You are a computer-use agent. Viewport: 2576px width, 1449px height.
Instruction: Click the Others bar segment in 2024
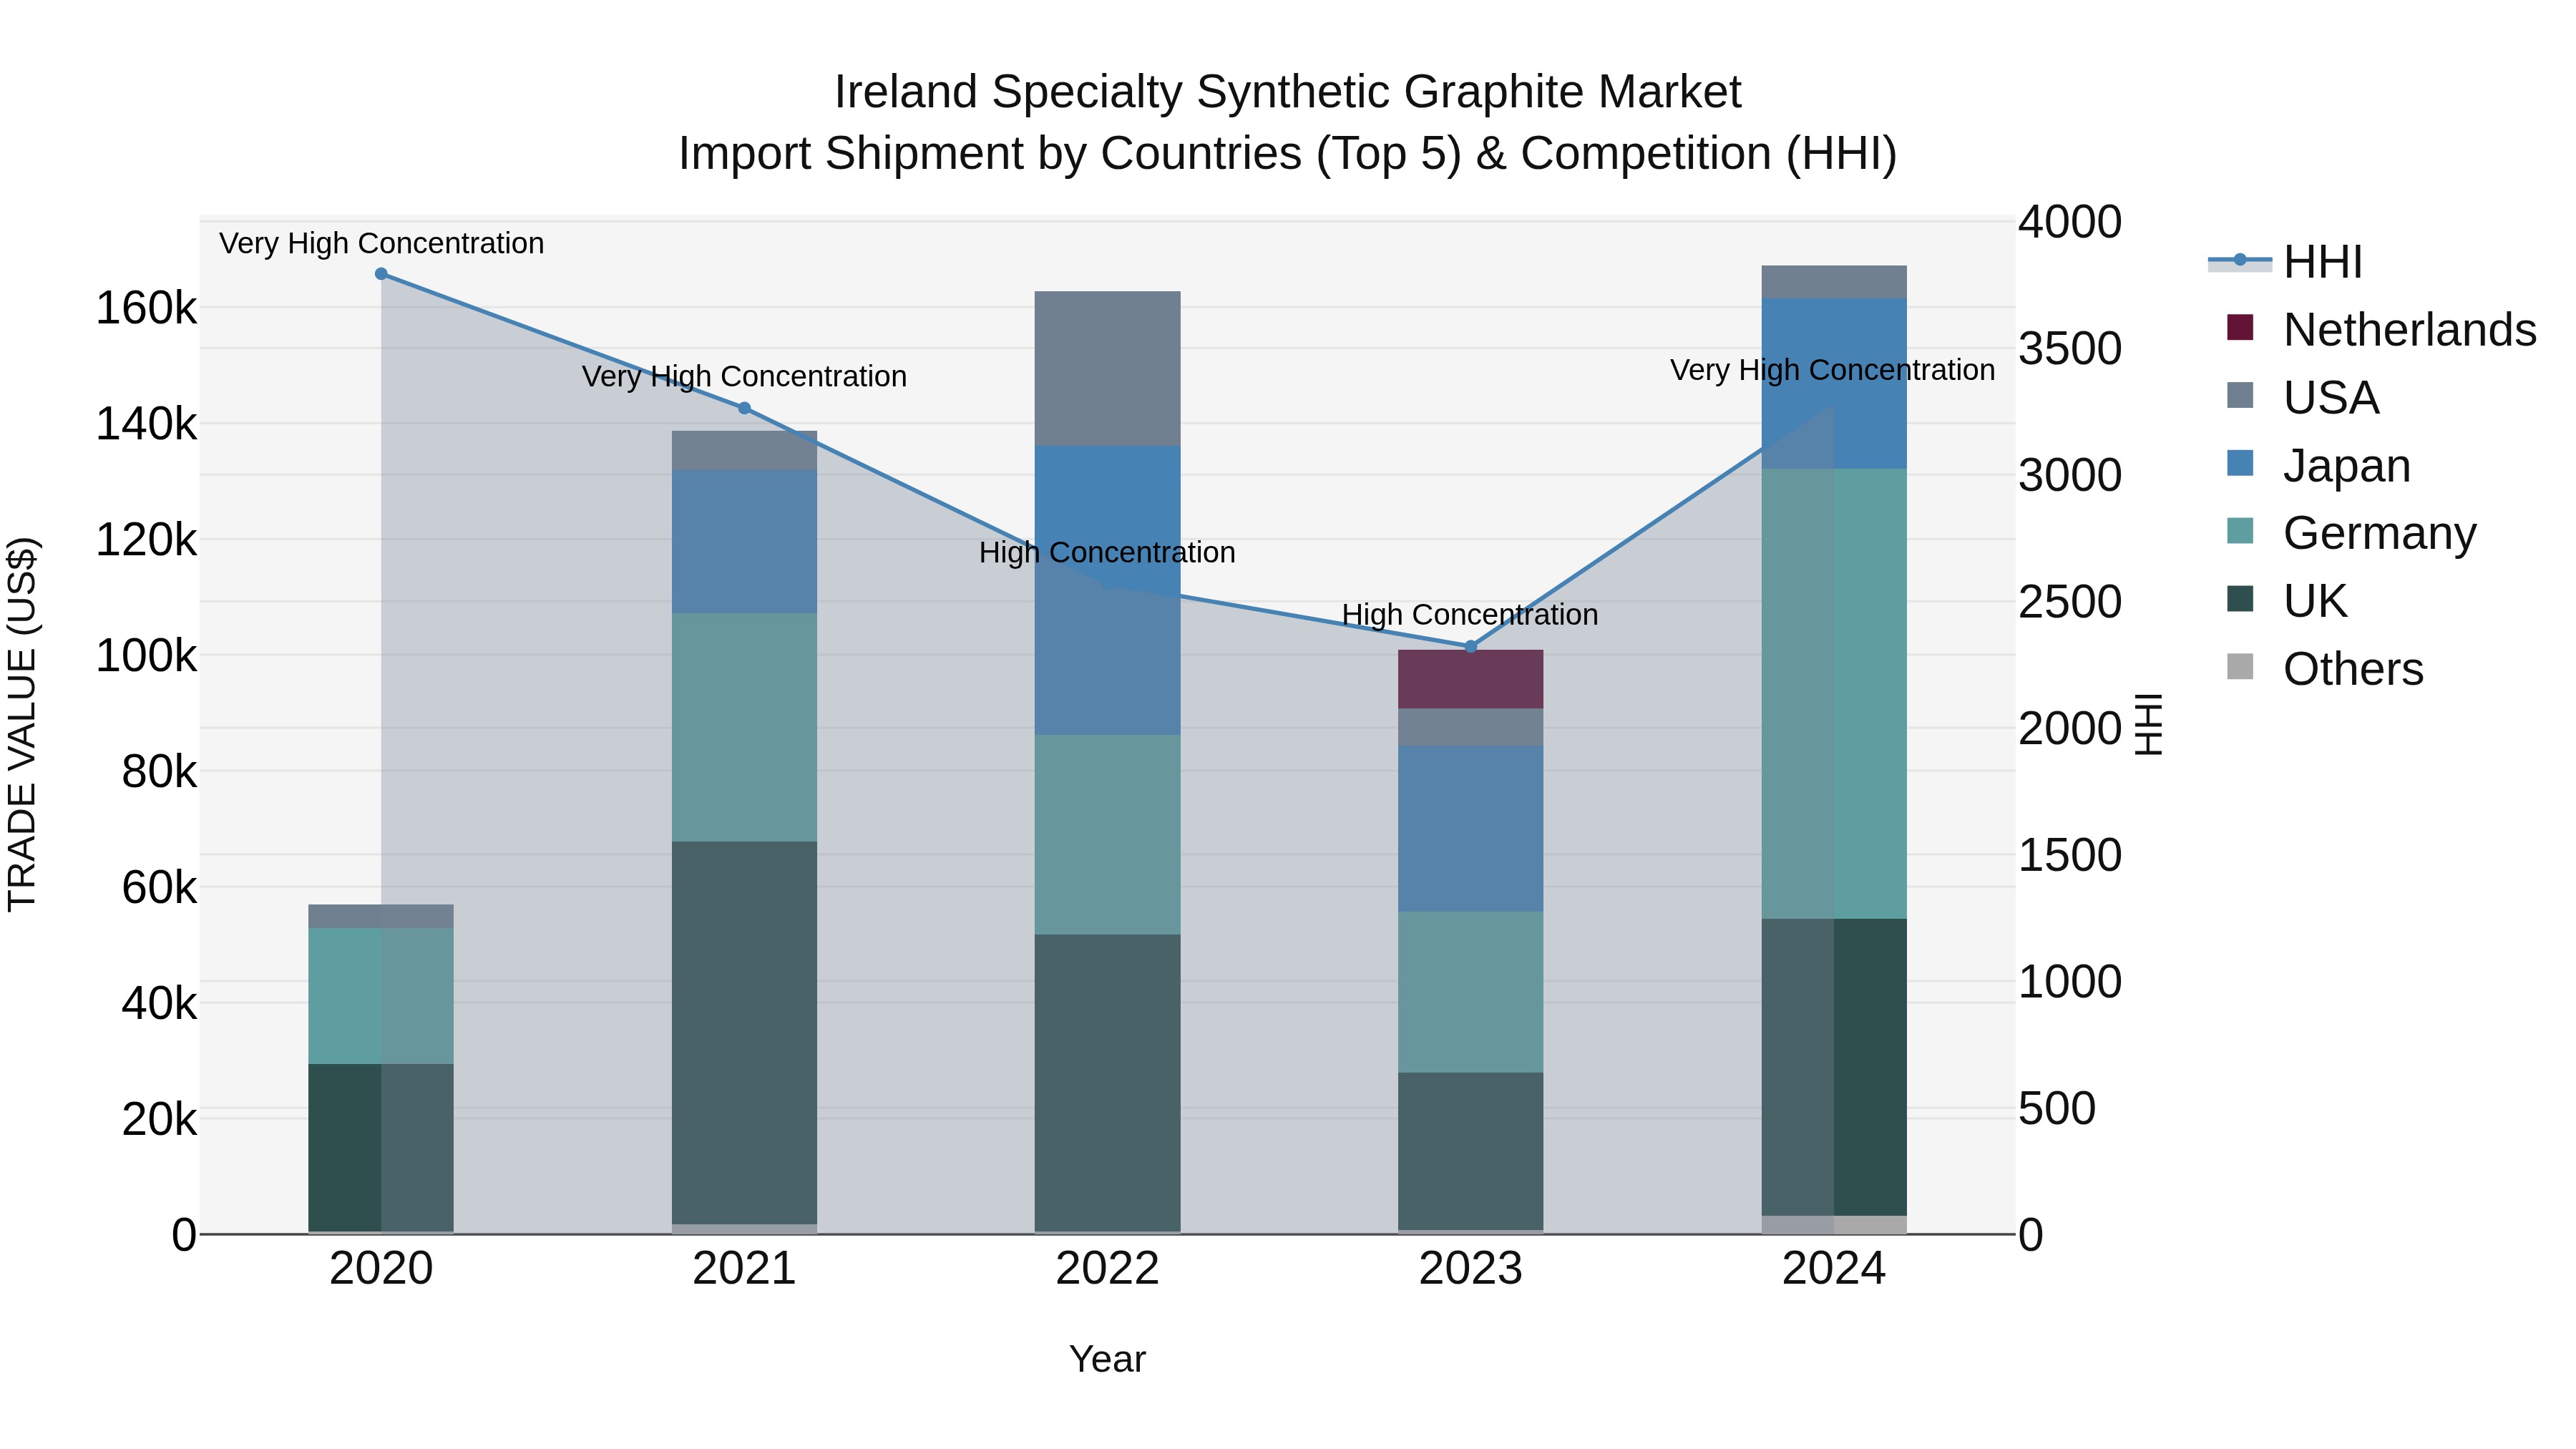click(1834, 1225)
